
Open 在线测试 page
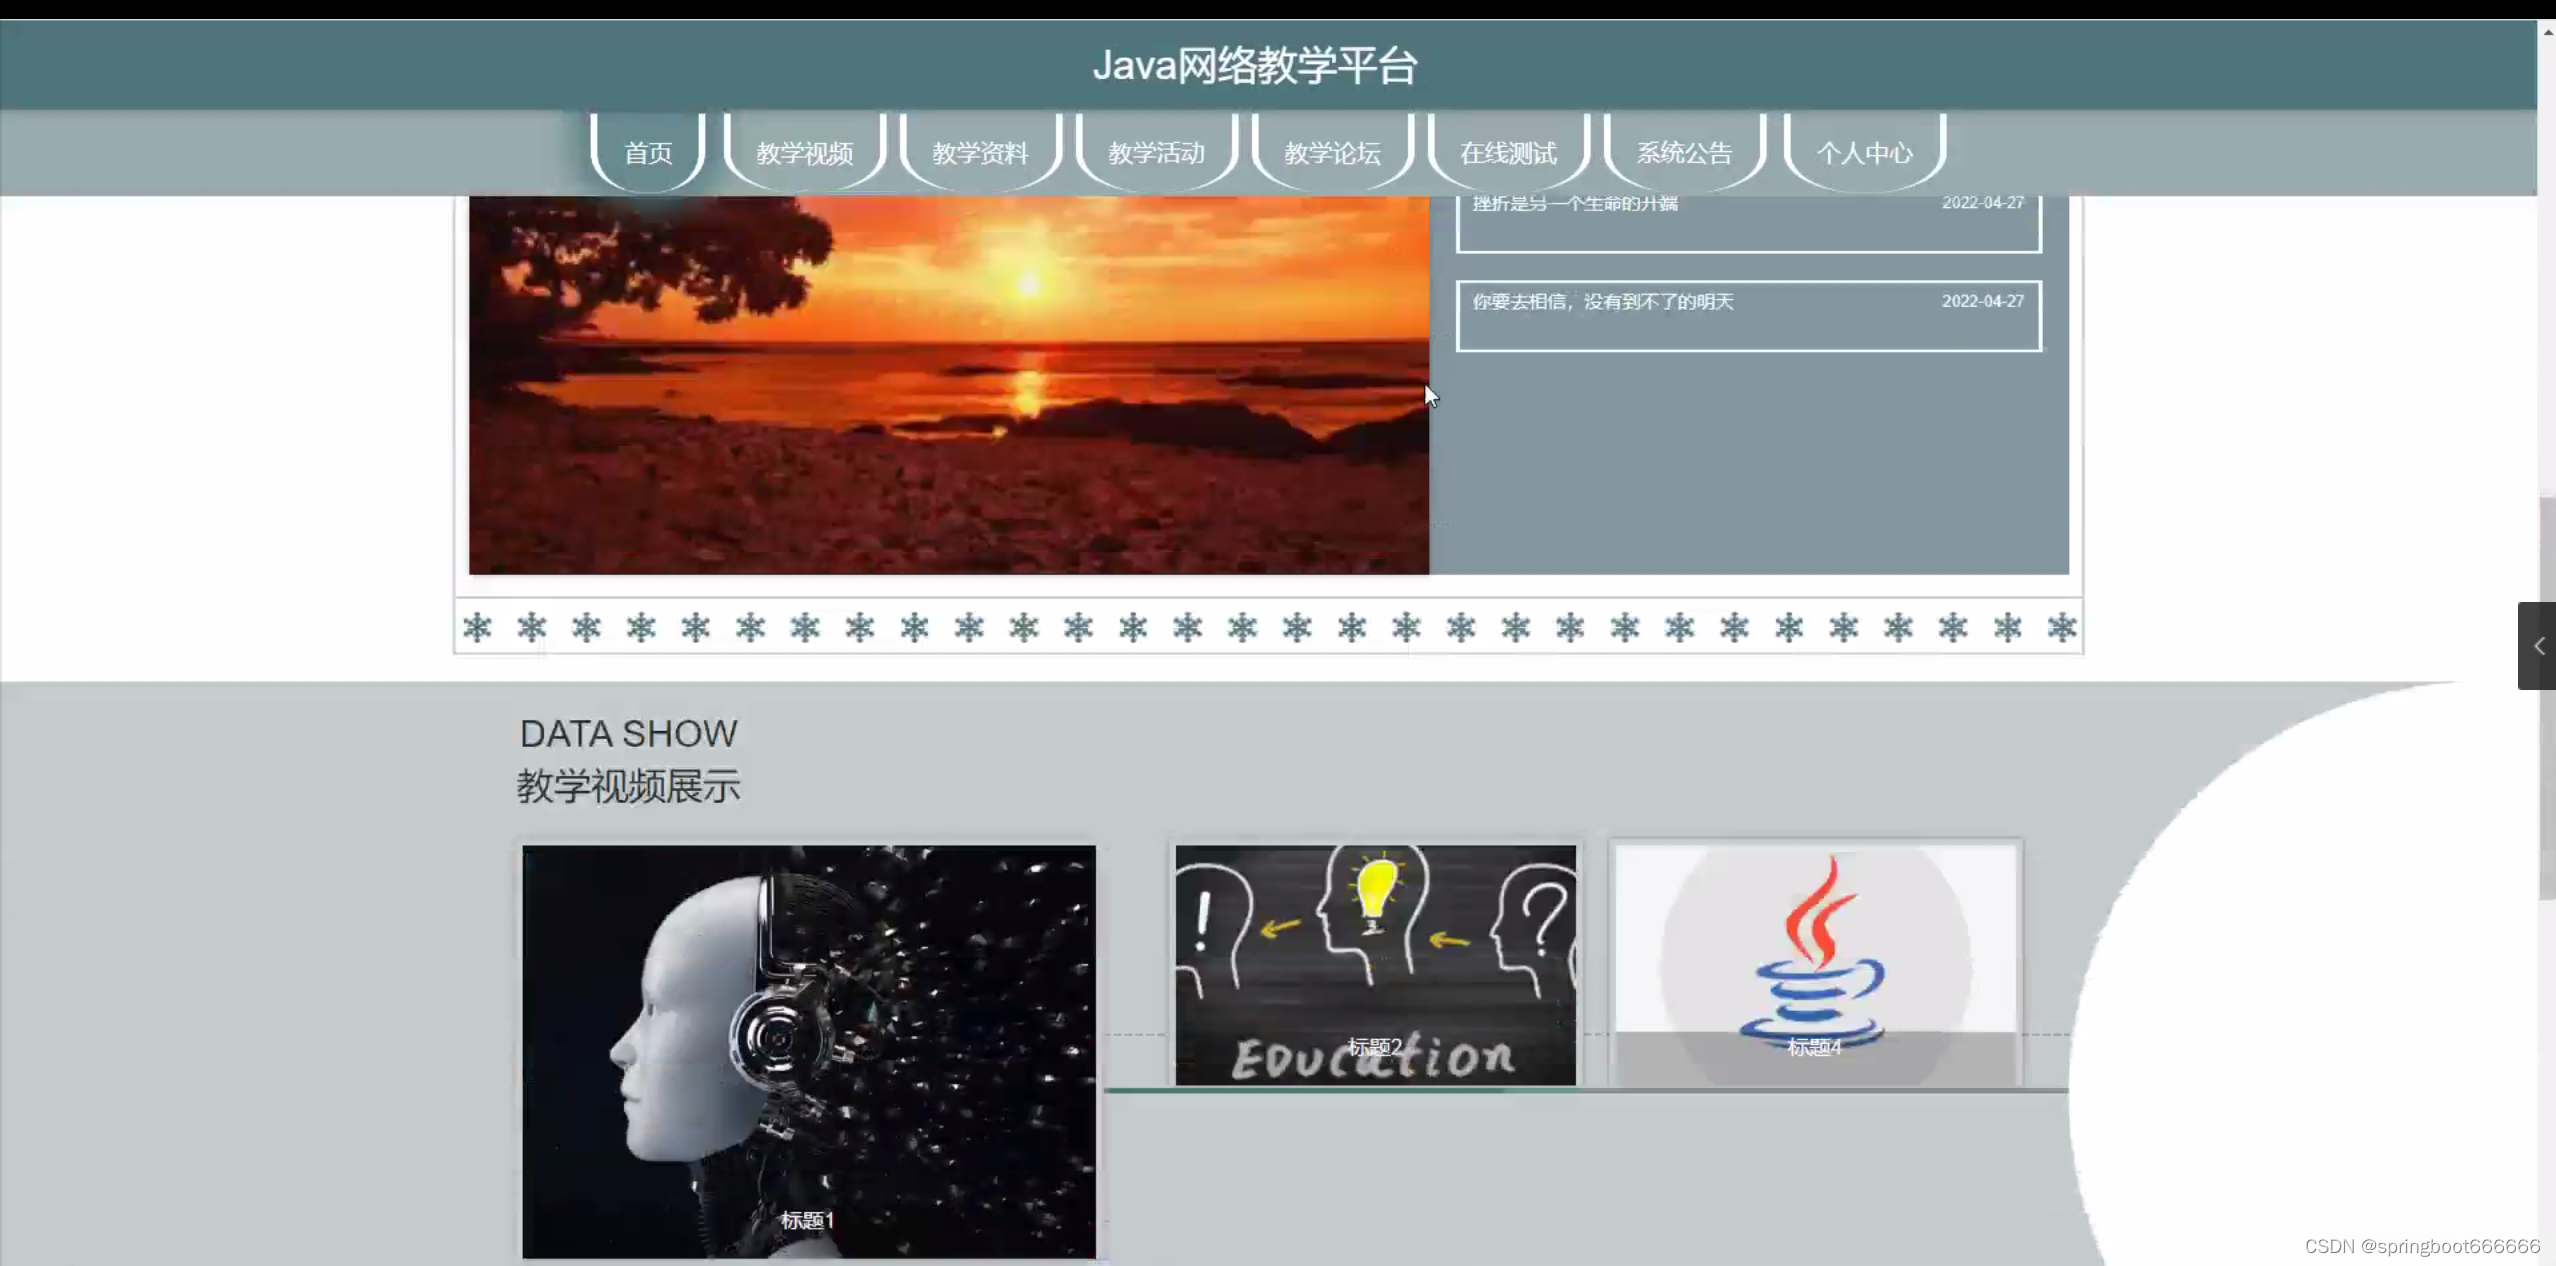(1508, 153)
